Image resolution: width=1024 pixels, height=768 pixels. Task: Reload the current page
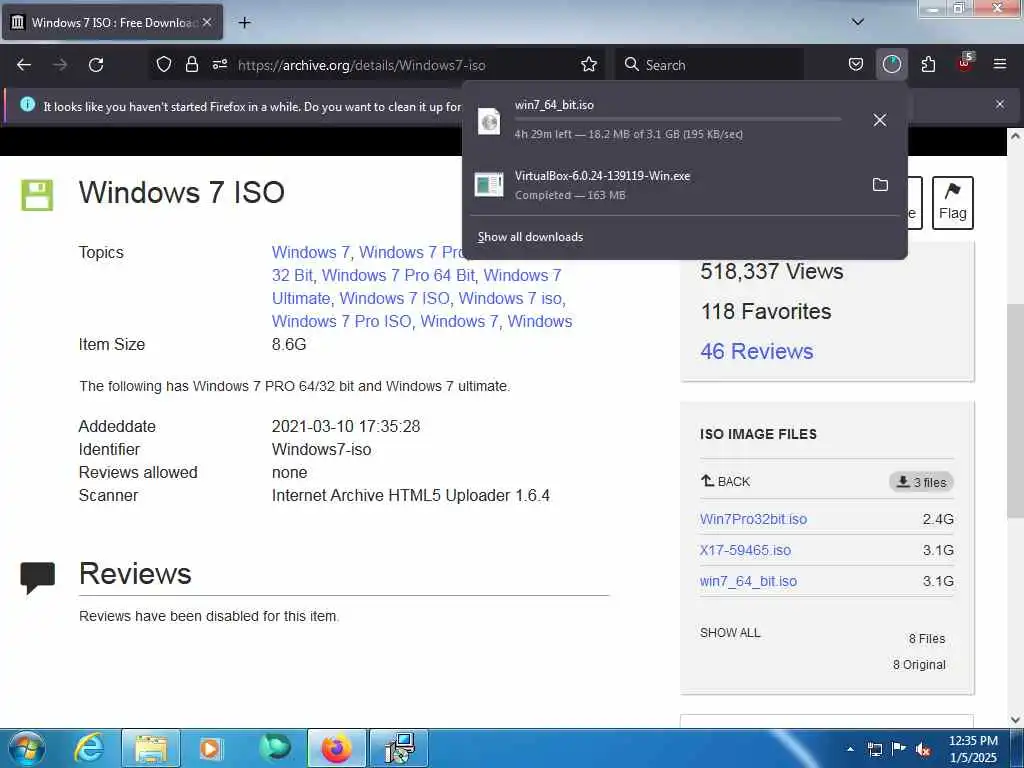(96, 65)
